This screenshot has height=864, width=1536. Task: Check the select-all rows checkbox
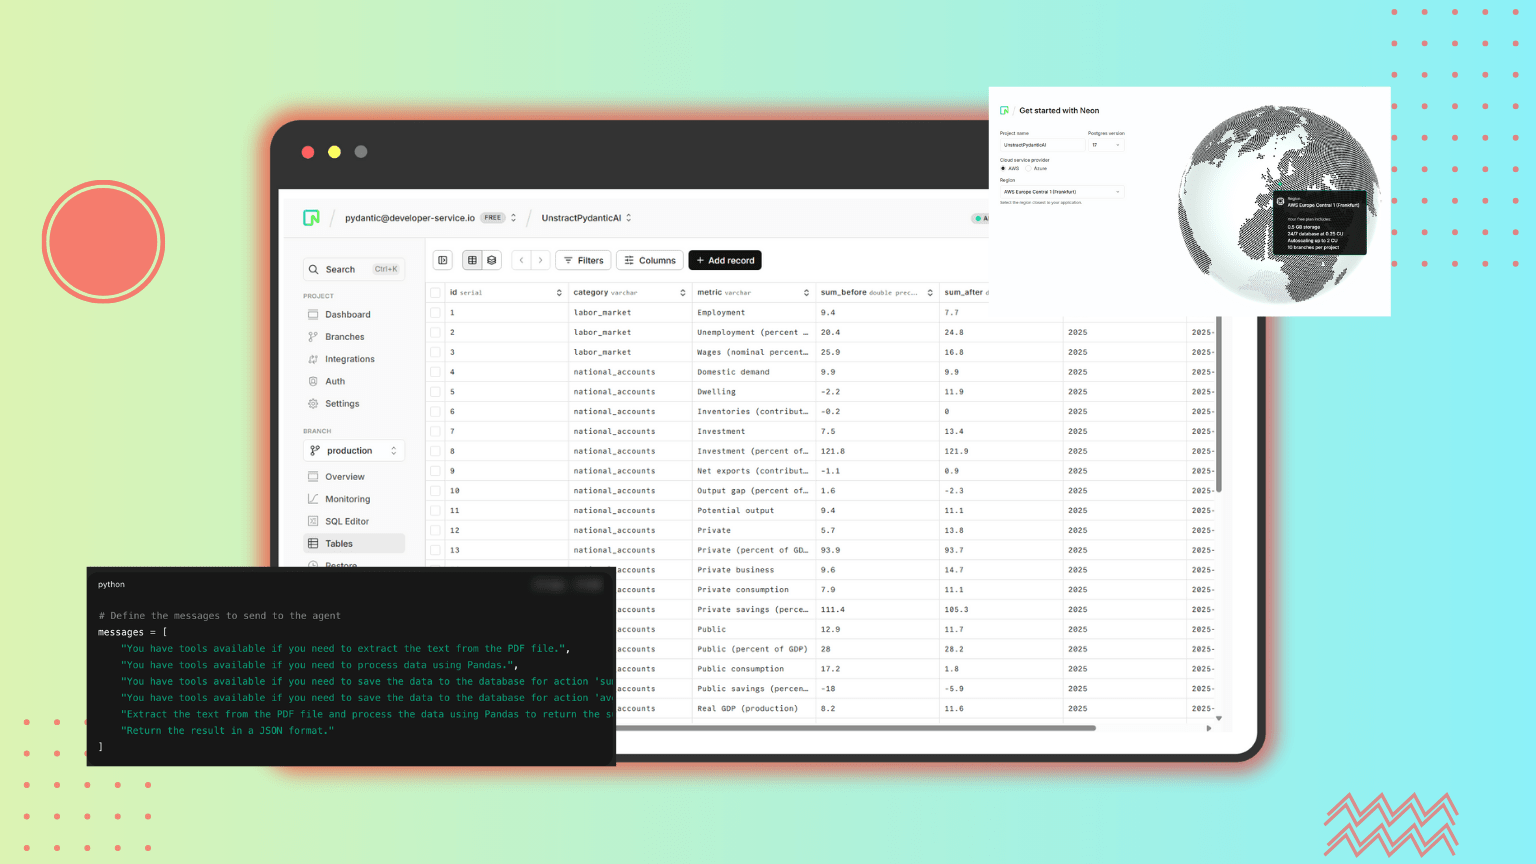tap(435, 293)
